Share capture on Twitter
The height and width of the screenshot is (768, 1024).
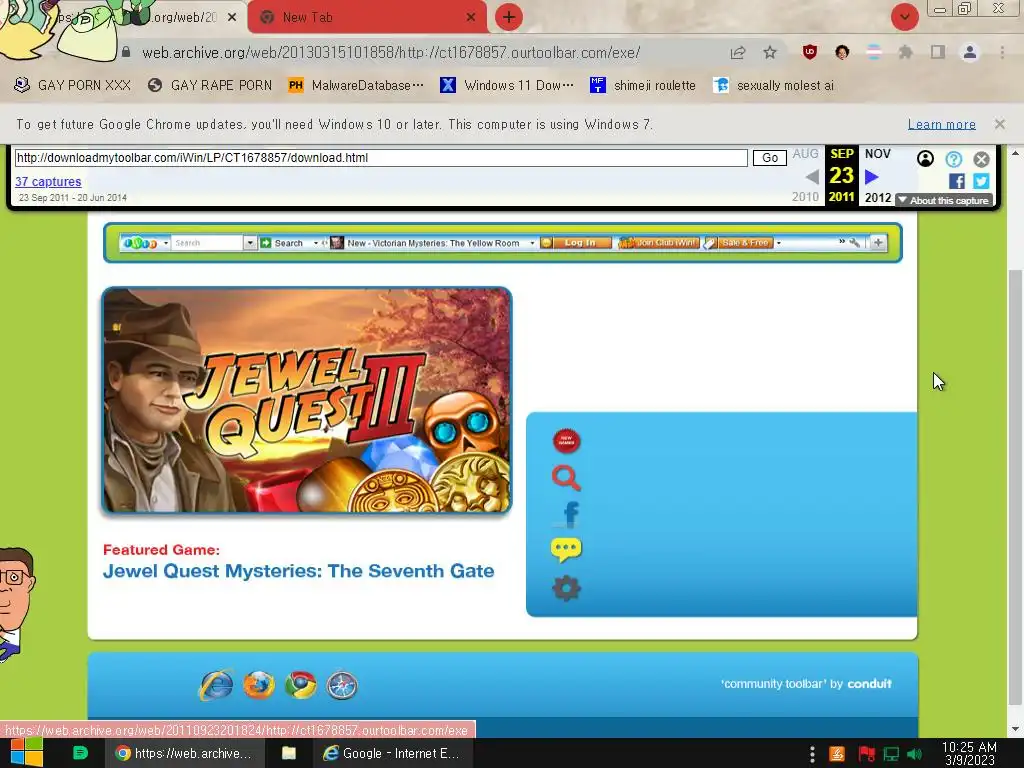[981, 182]
